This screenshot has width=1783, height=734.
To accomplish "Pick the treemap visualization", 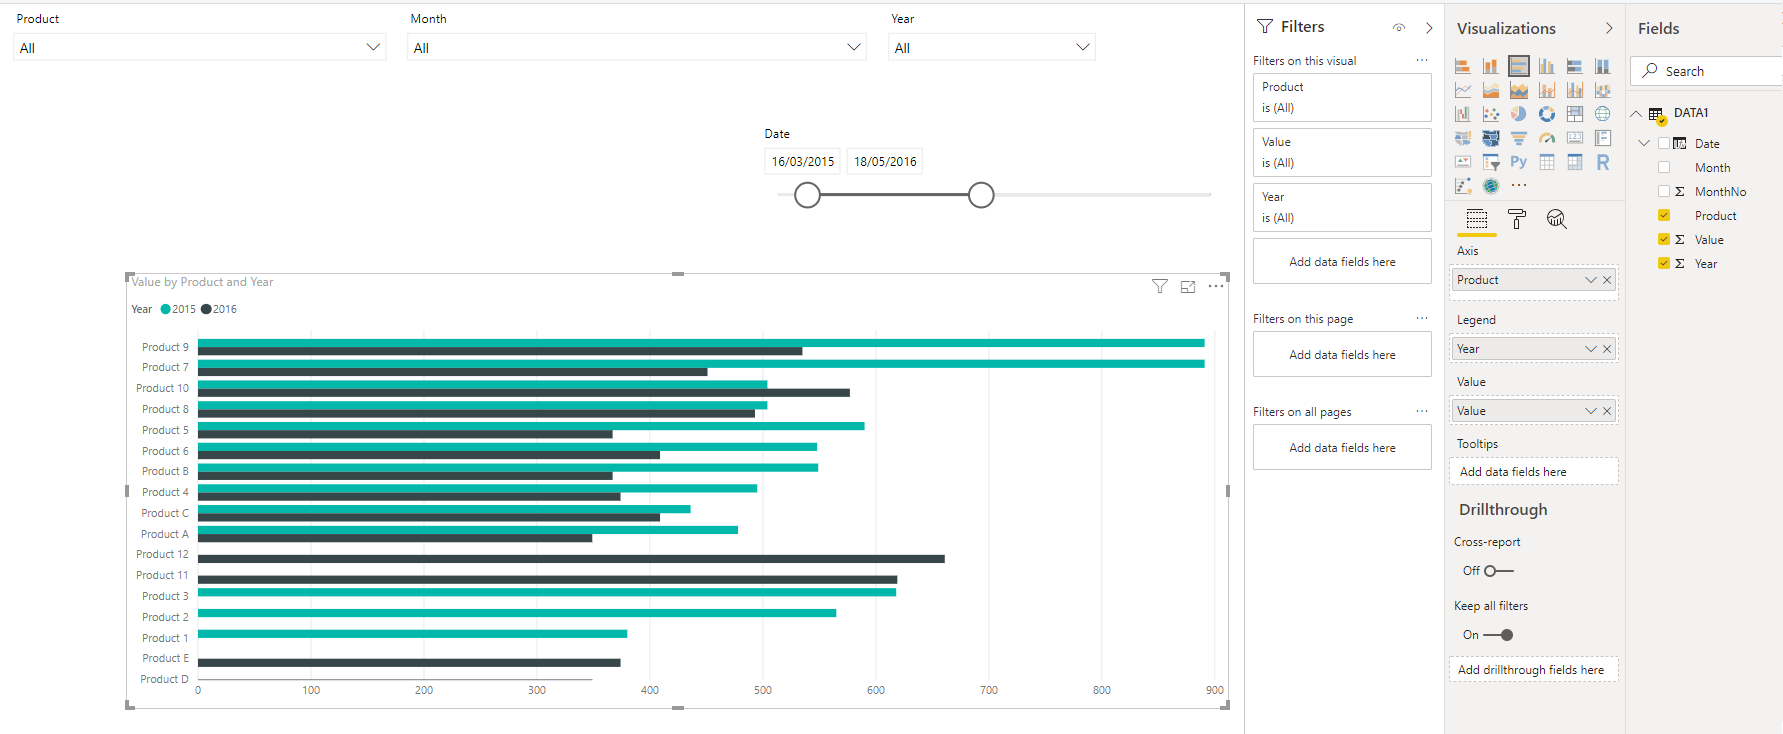I will tap(1574, 114).
